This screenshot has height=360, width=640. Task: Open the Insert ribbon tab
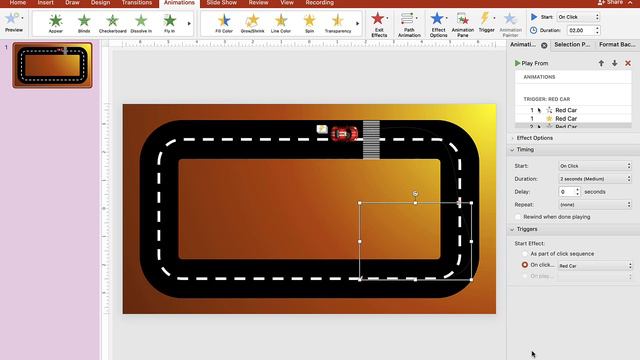tap(45, 3)
